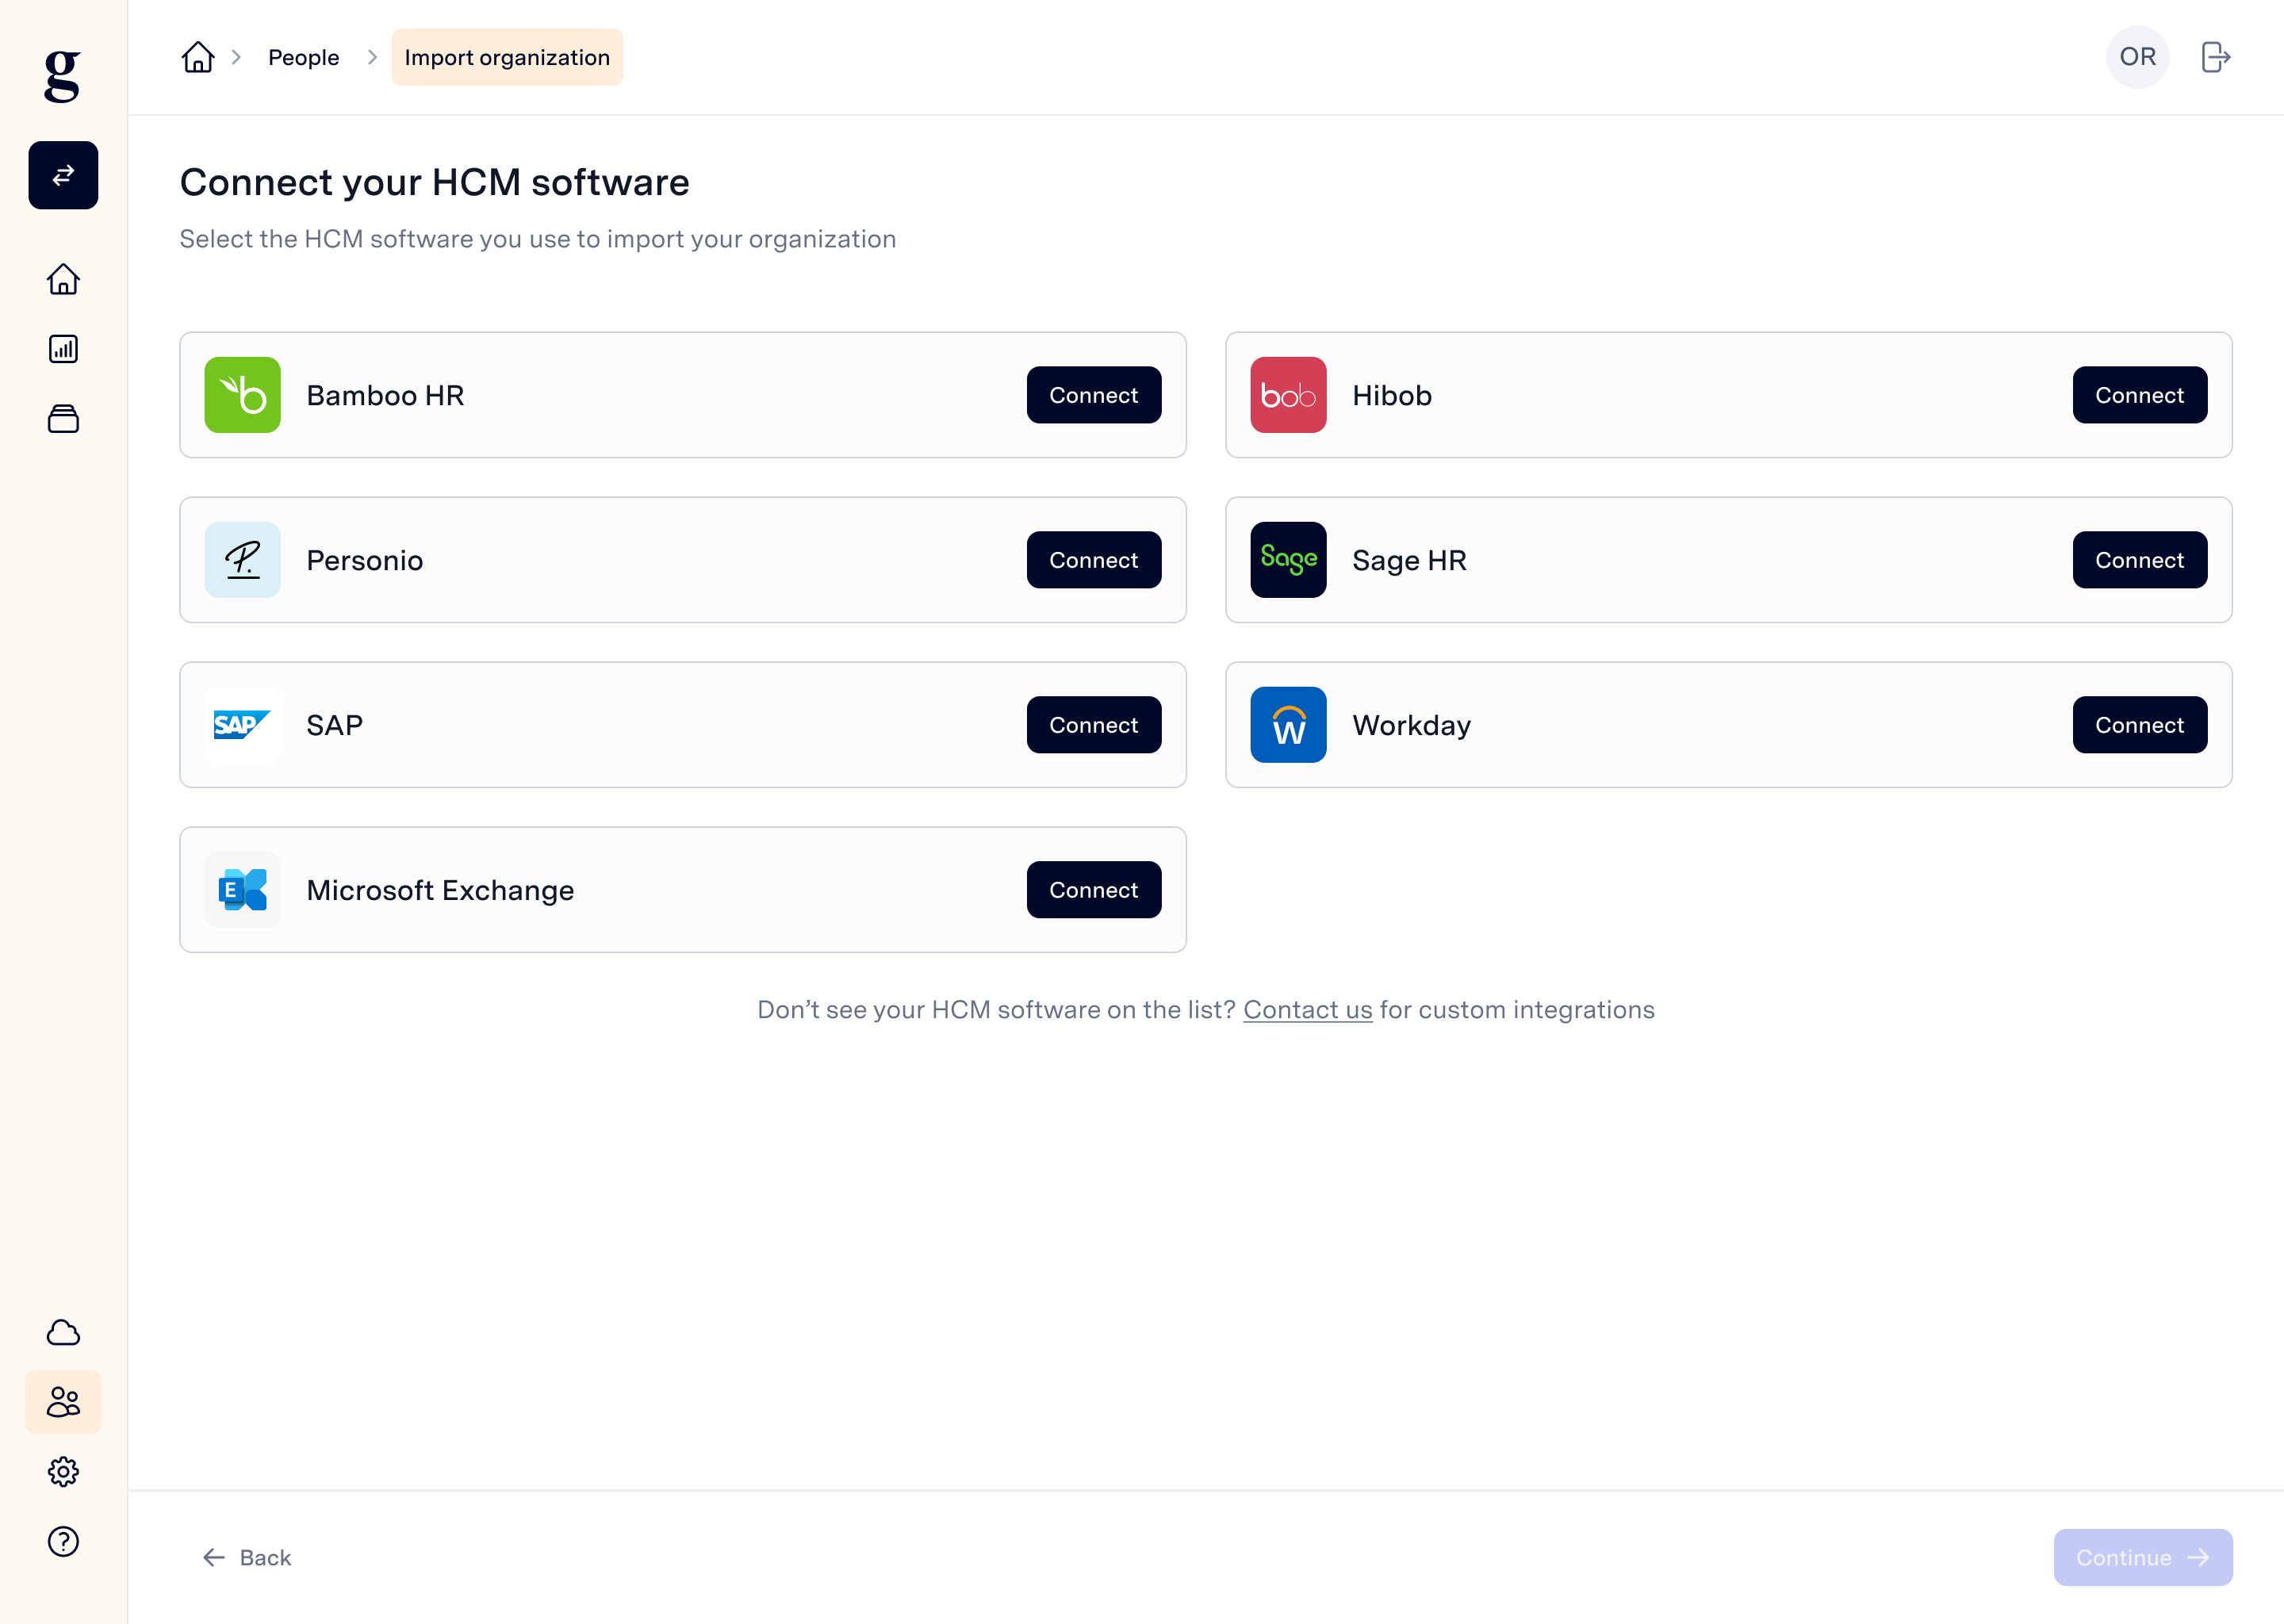
Task: Click the sidebar storage box icon
Action: click(x=63, y=418)
